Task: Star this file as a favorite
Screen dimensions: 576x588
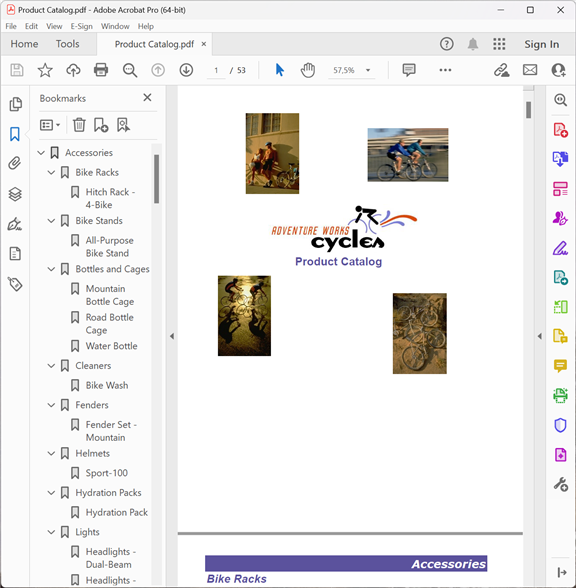Action: click(x=45, y=70)
